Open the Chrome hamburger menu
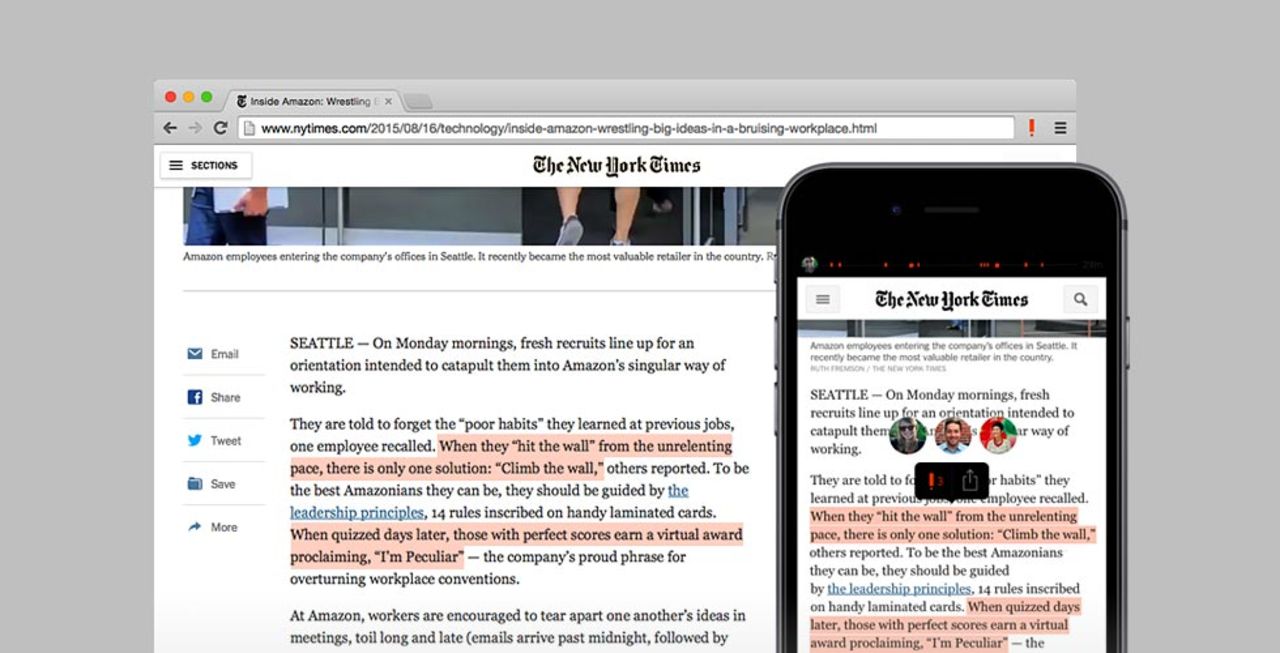The height and width of the screenshot is (653, 1280). [x=1060, y=128]
